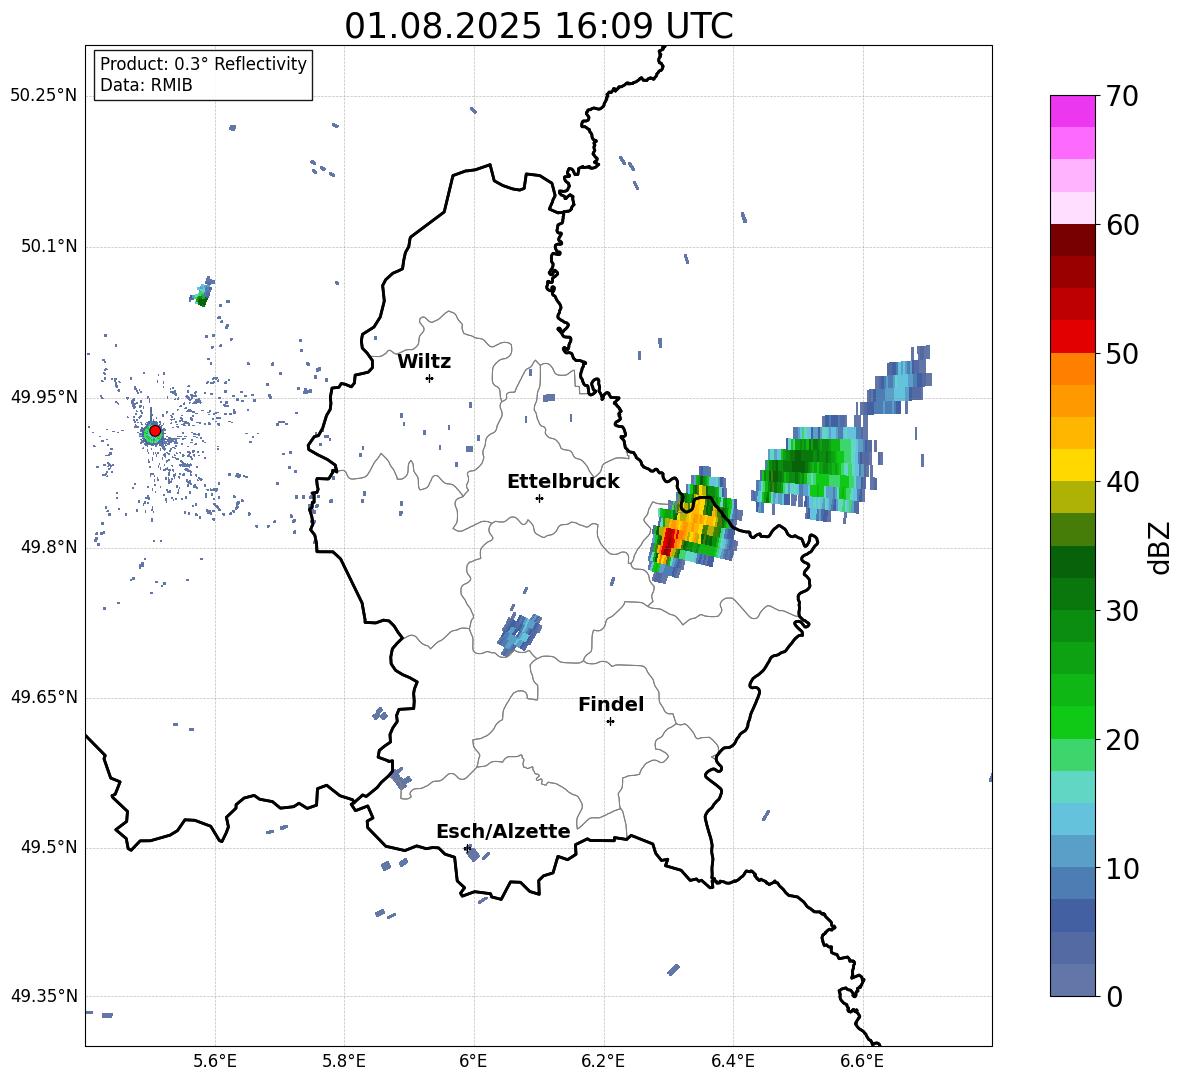Viewport: 1184px width, 1081px height.
Task: Click the latitude label '50.1°N'
Action: tap(49, 247)
